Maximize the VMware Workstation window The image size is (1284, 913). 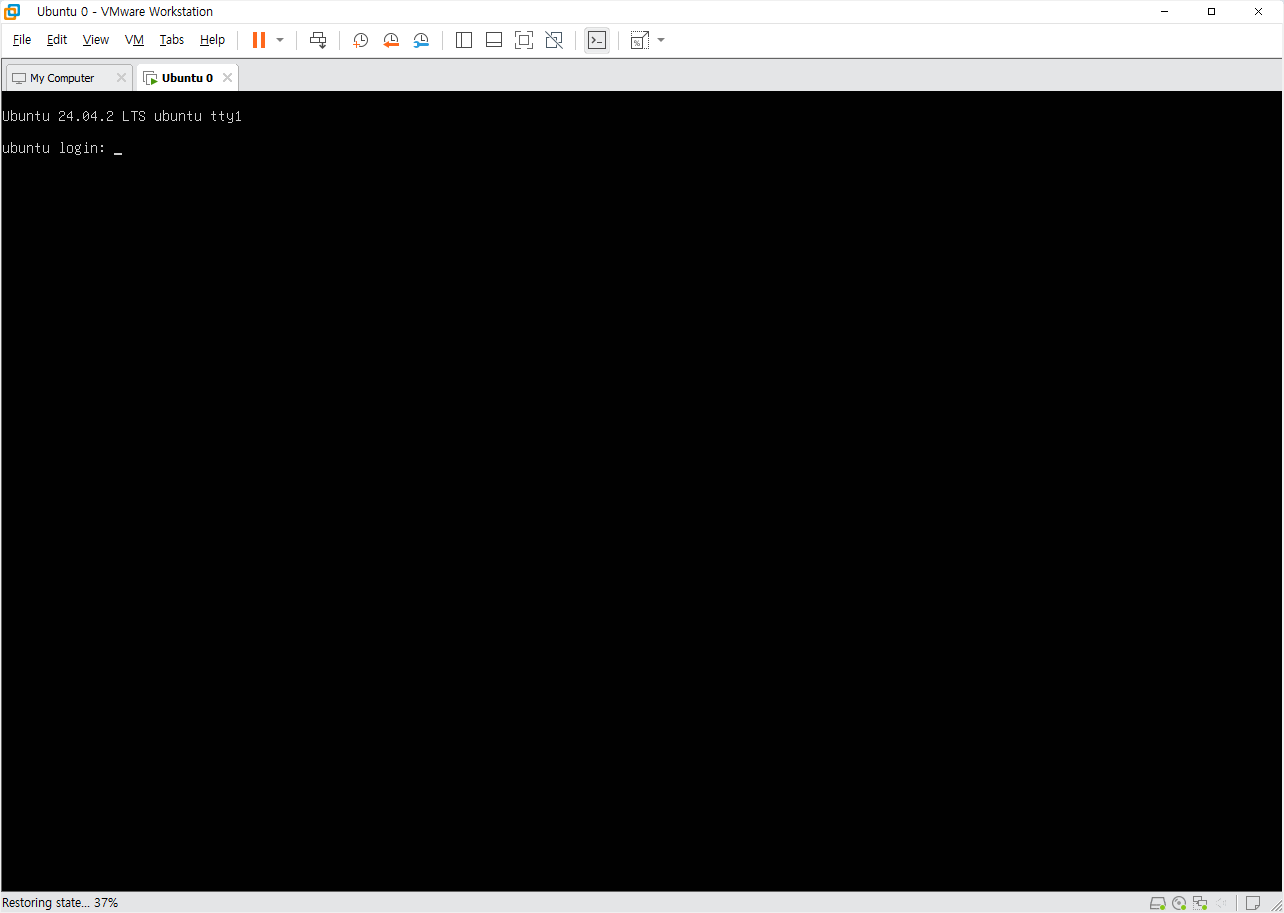tap(1211, 12)
